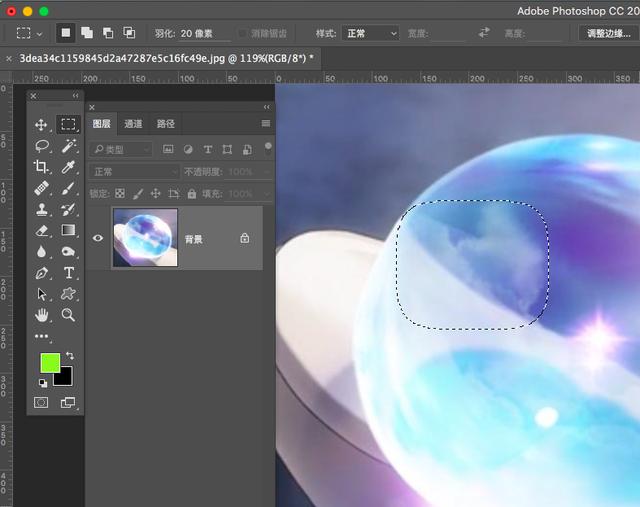This screenshot has width=640, height=507.
Task: Change screen mode from toolbox
Action: coord(68,403)
